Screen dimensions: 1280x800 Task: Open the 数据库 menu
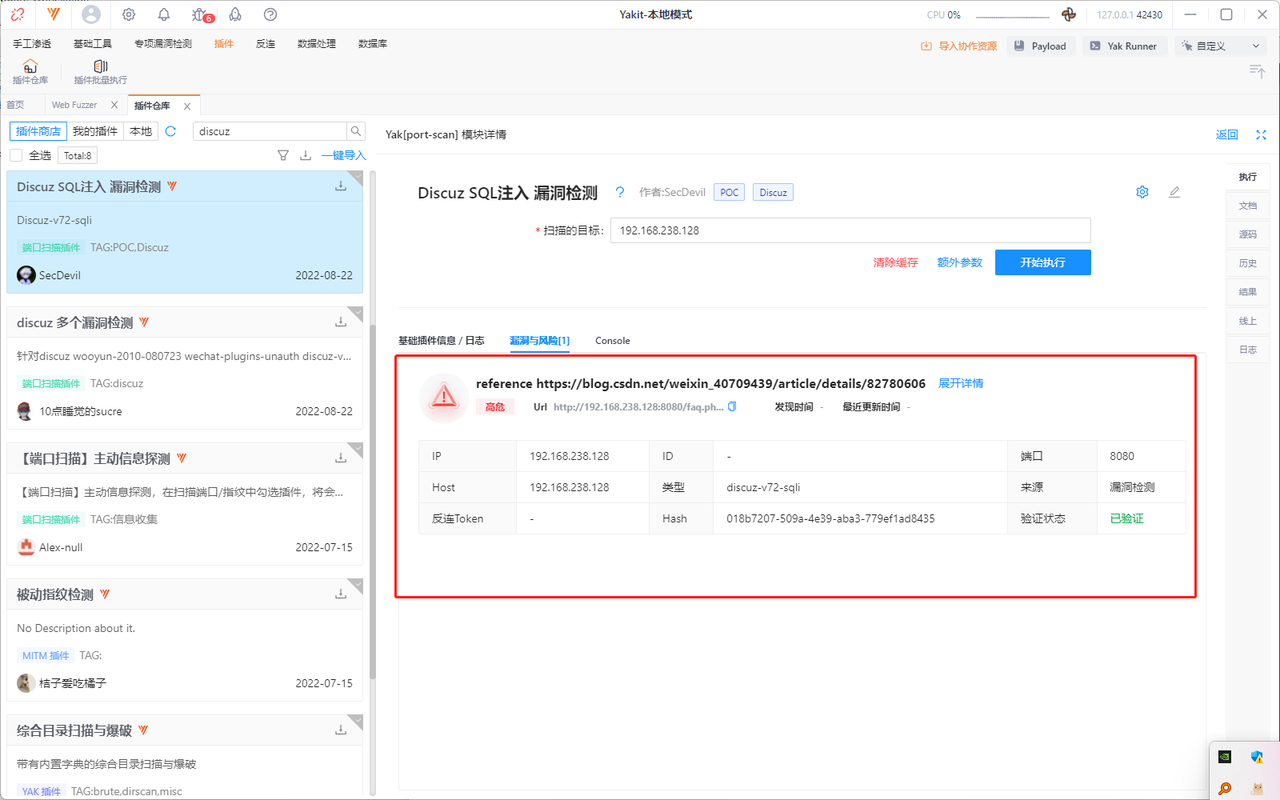tap(373, 44)
